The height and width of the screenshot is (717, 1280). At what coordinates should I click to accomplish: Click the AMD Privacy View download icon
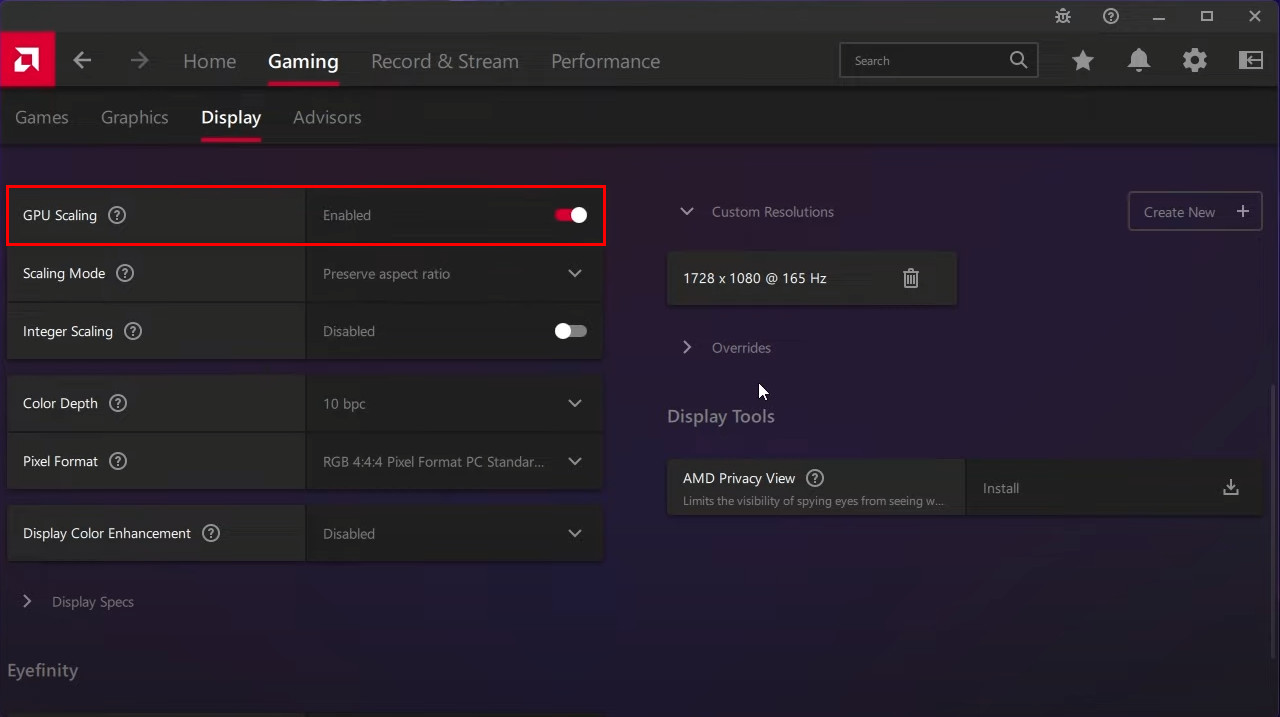click(x=1231, y=487)
